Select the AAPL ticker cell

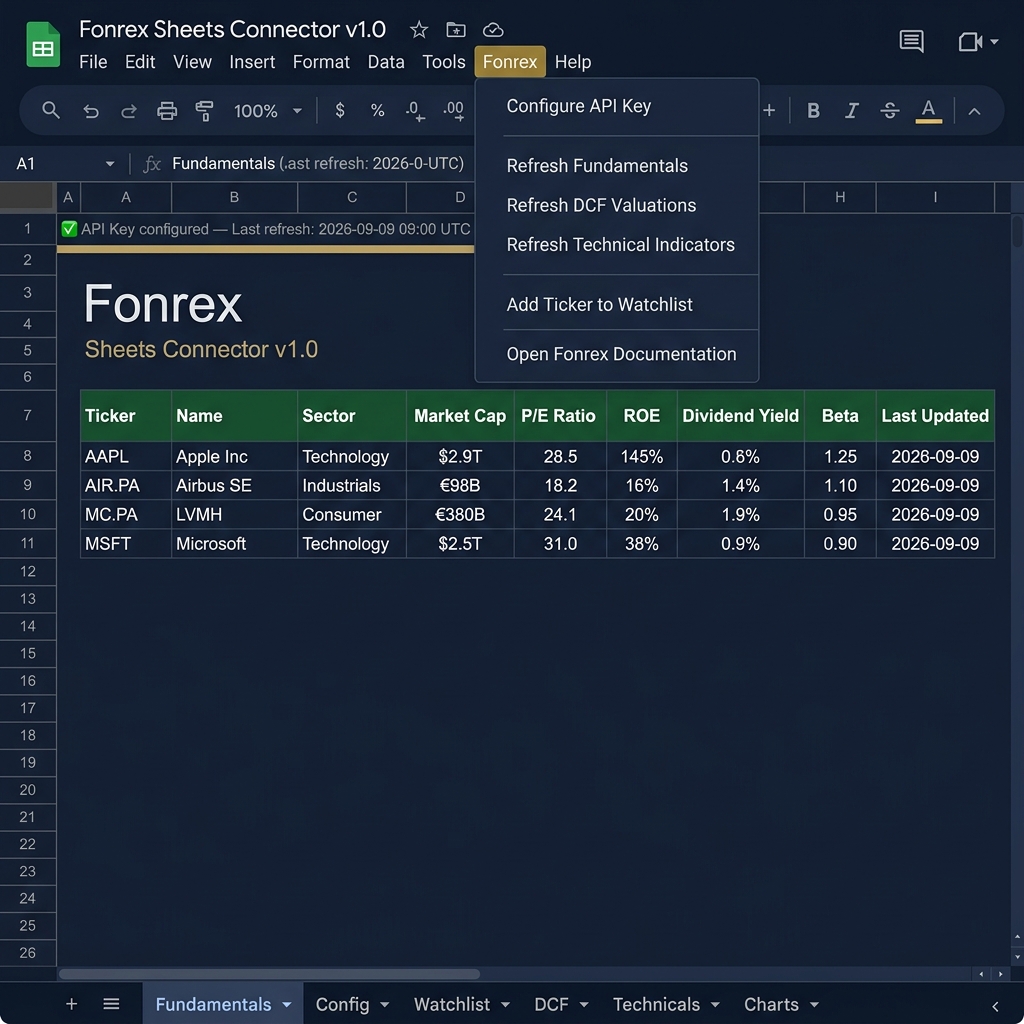(x=125, y=456)
